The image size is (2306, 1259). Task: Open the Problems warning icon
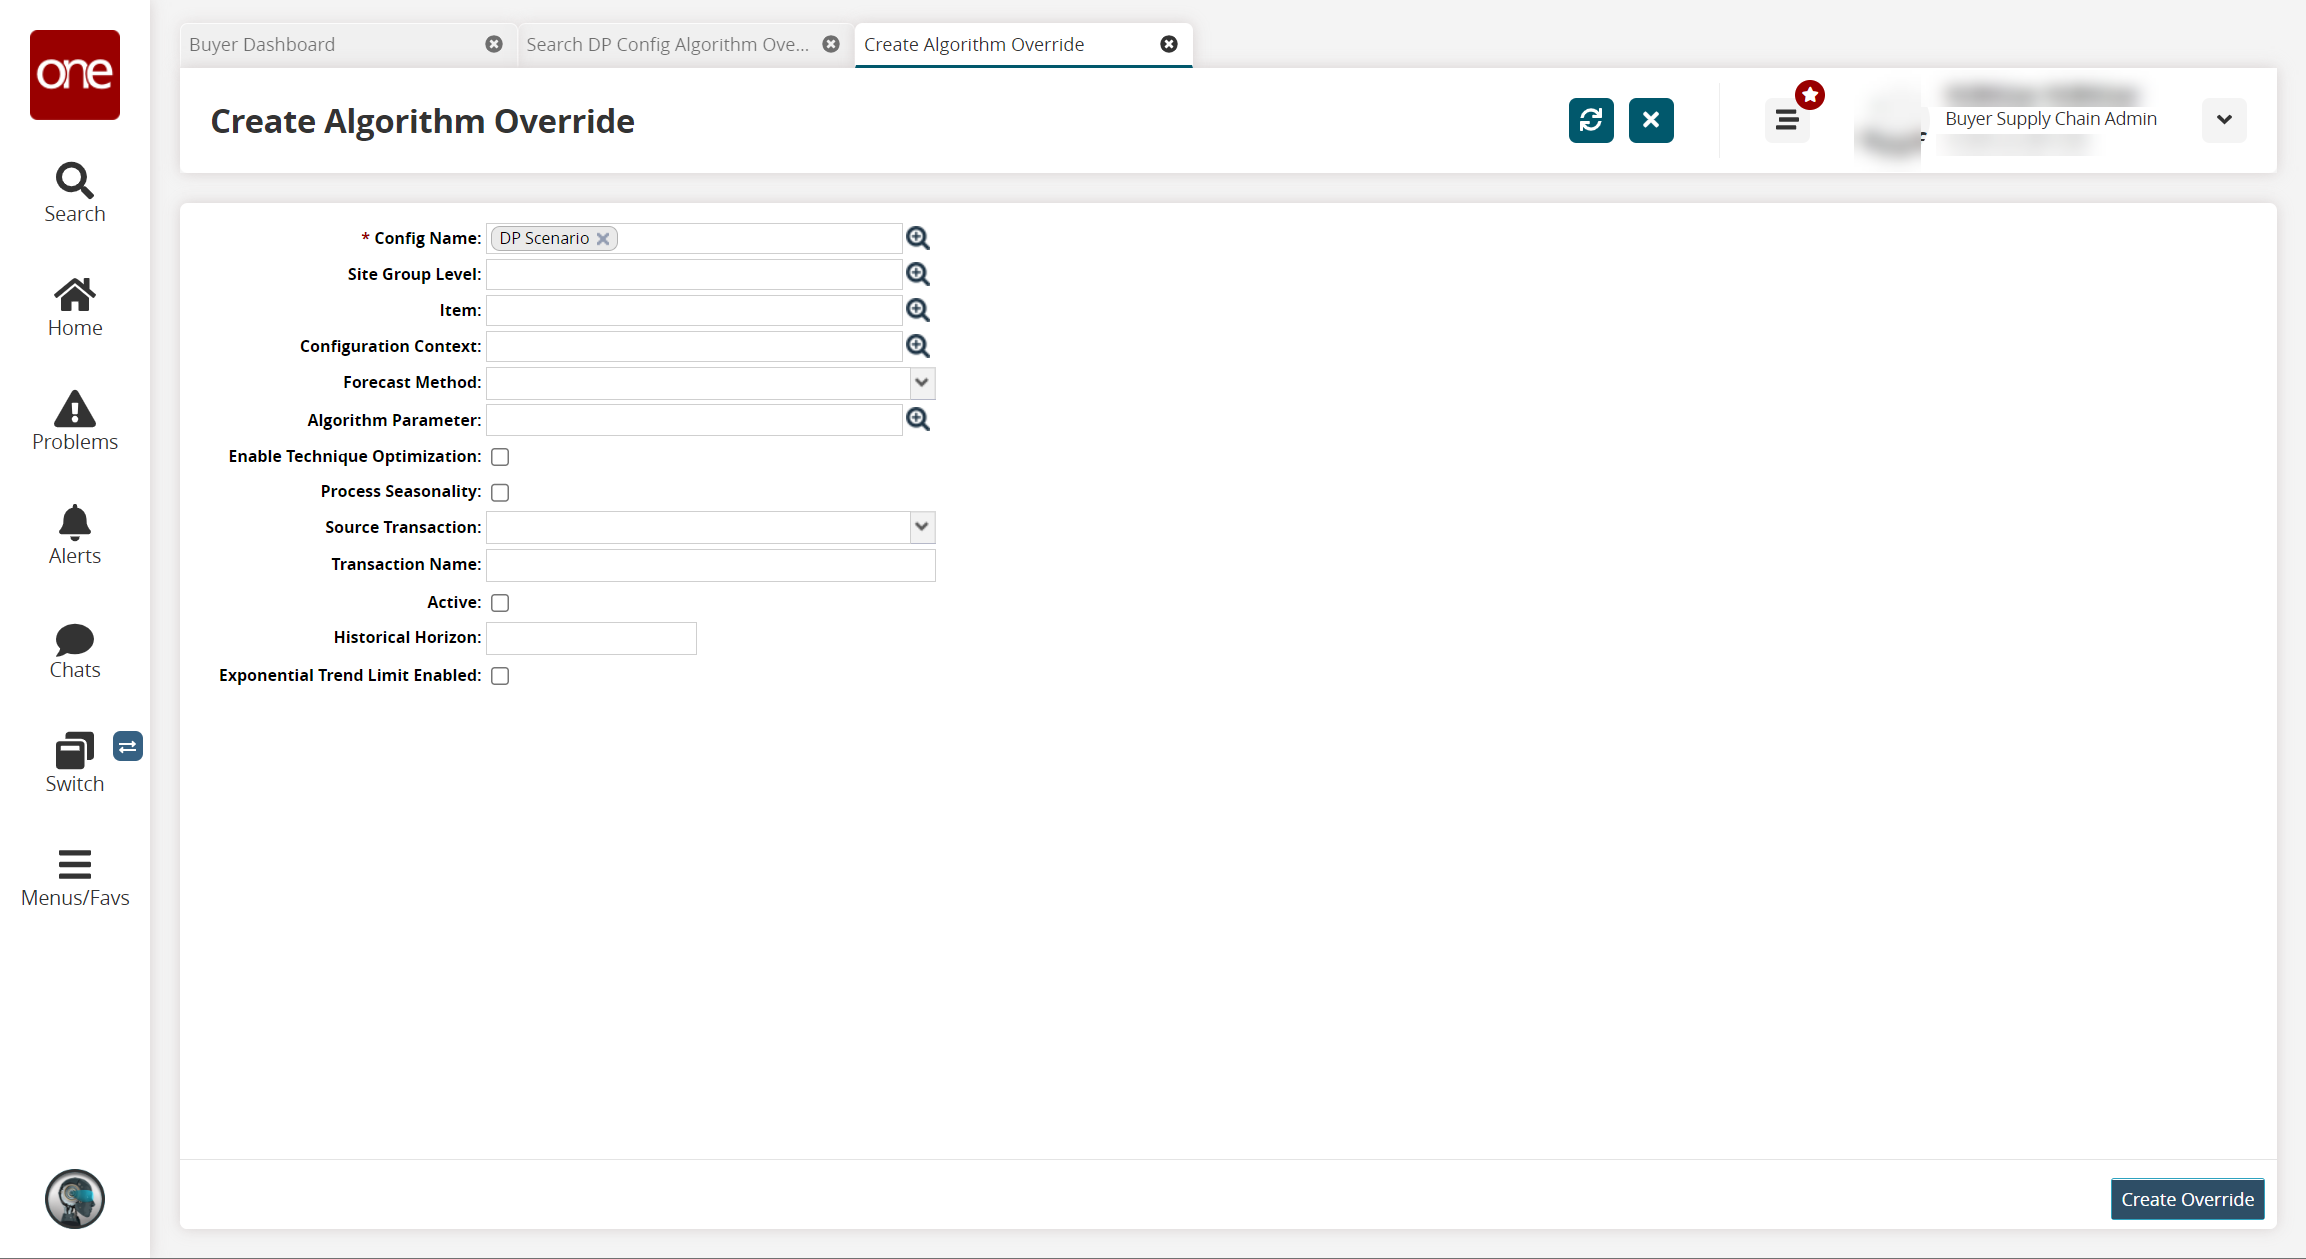(x=74, y=421)
